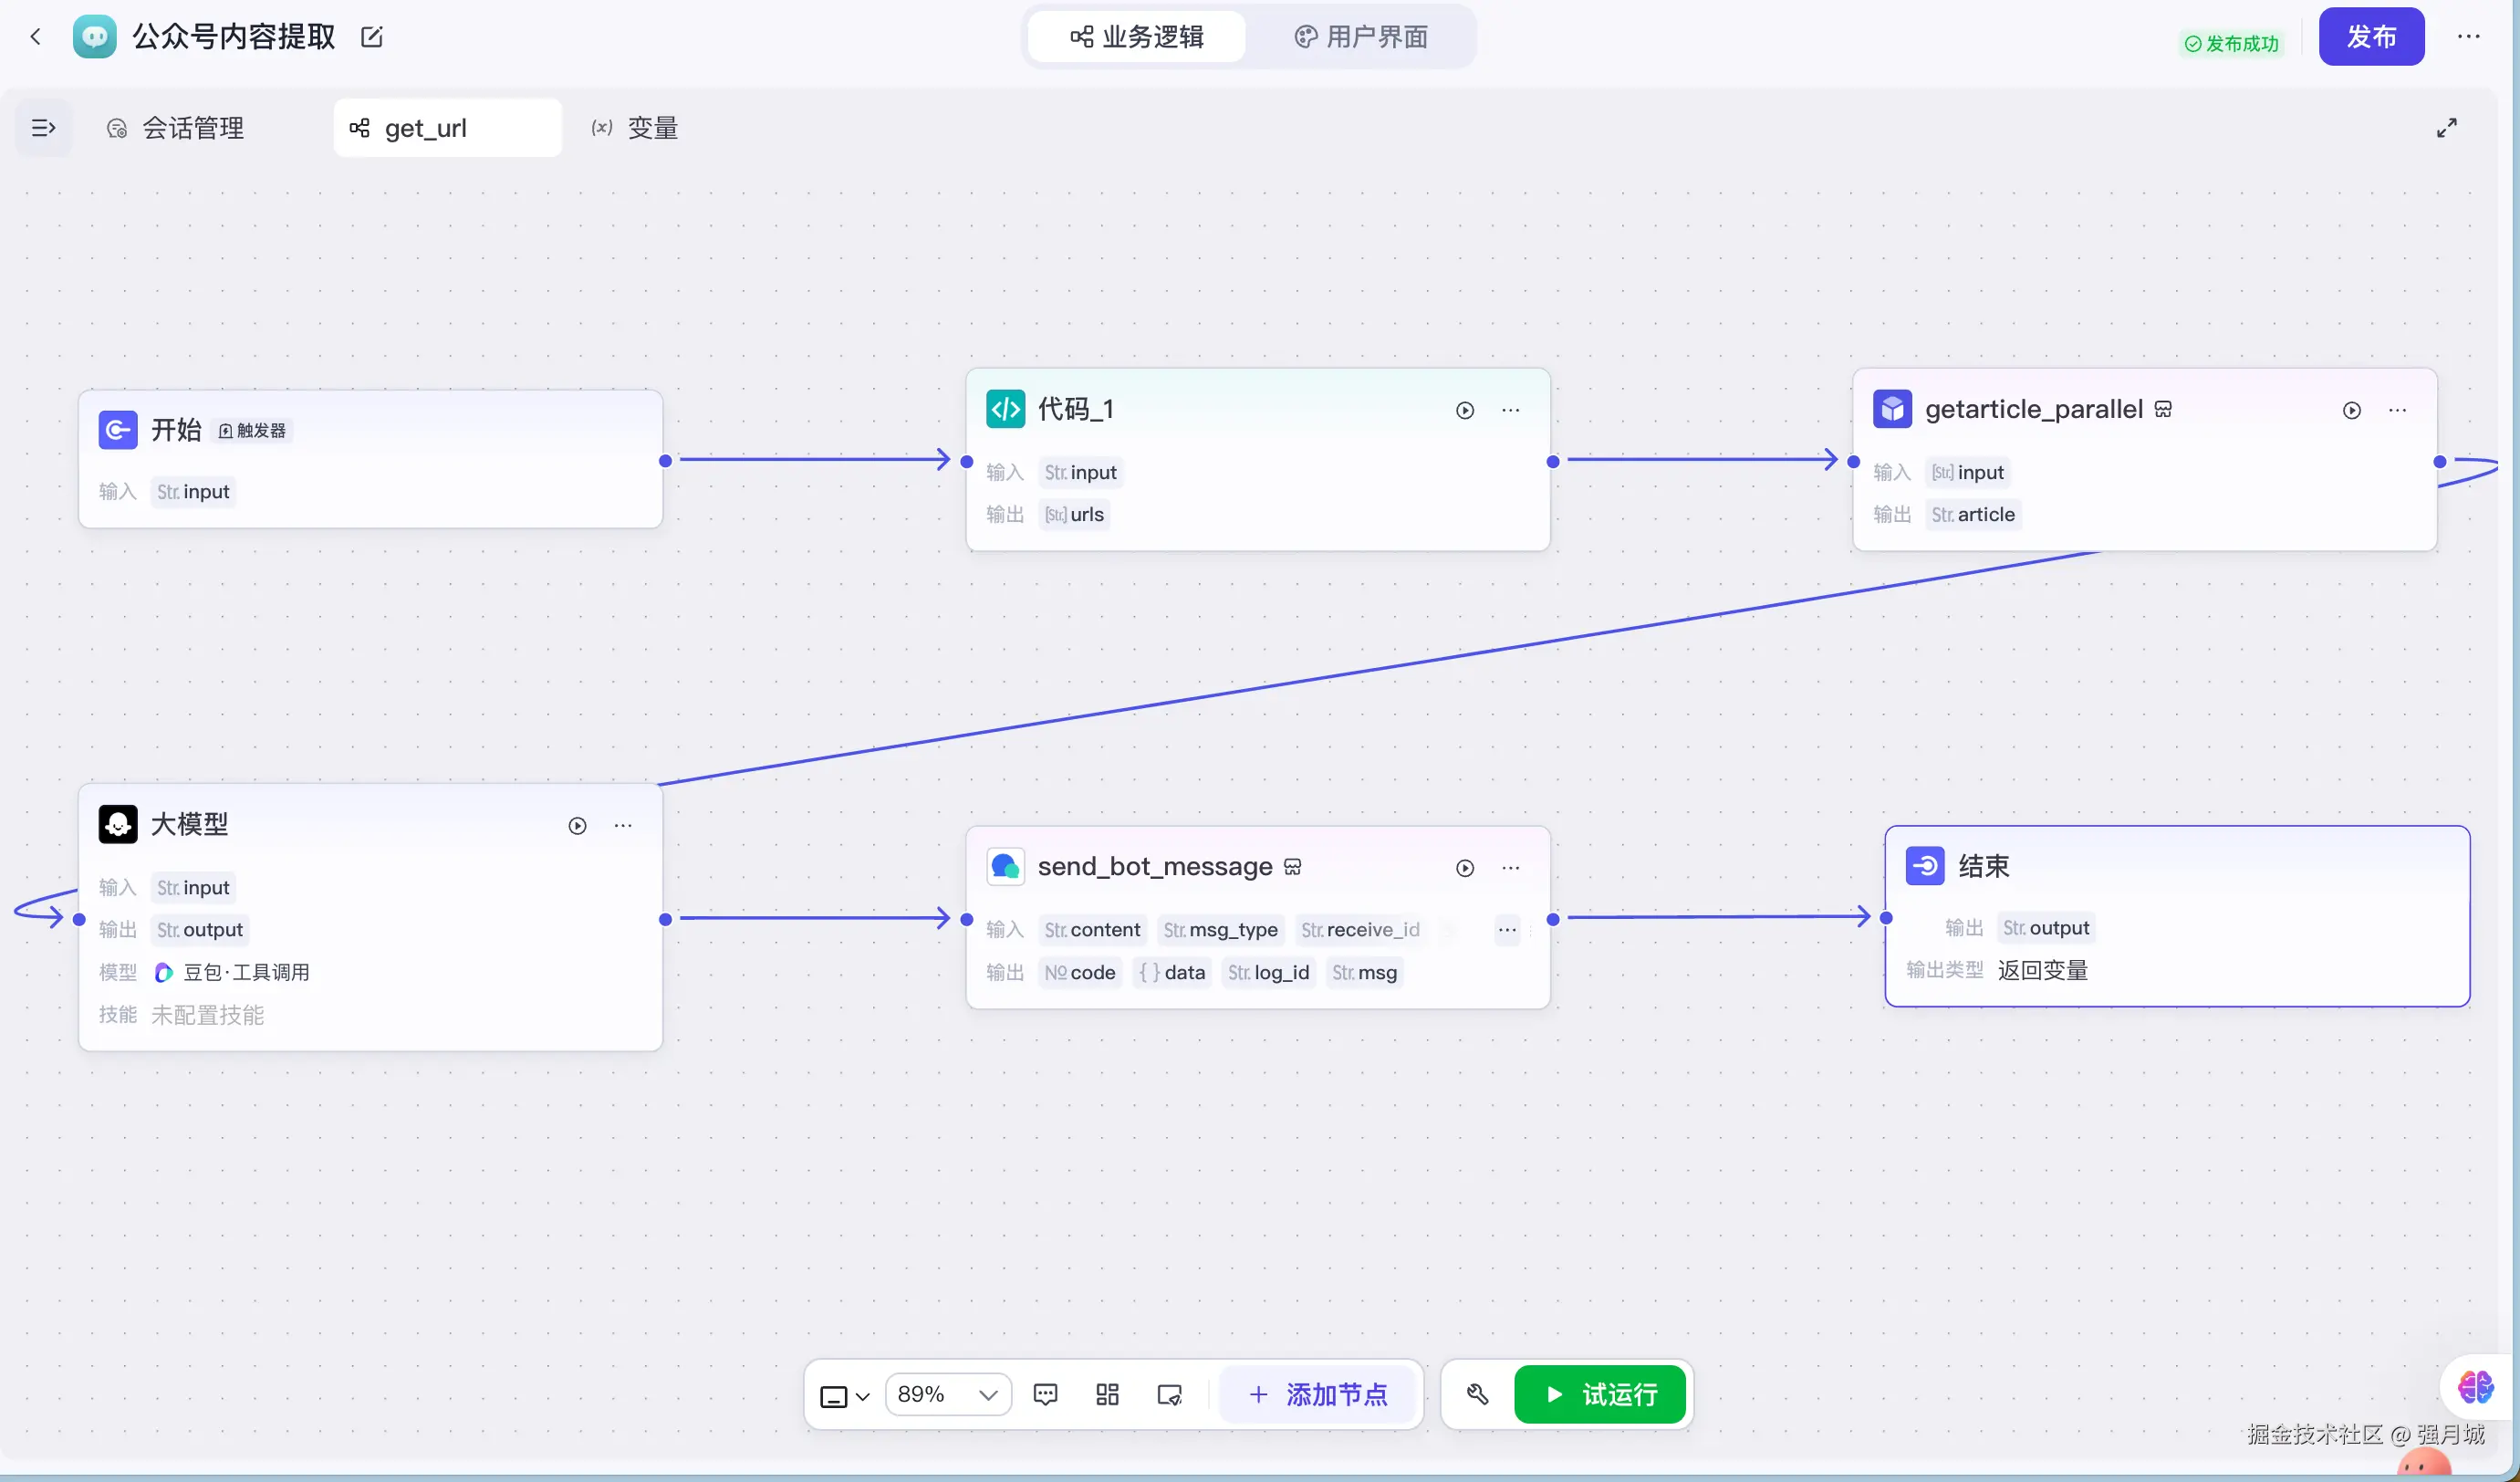
Task: Click the auto-layout grid icon in toolbar
Action: (x=1107, y=1394)
